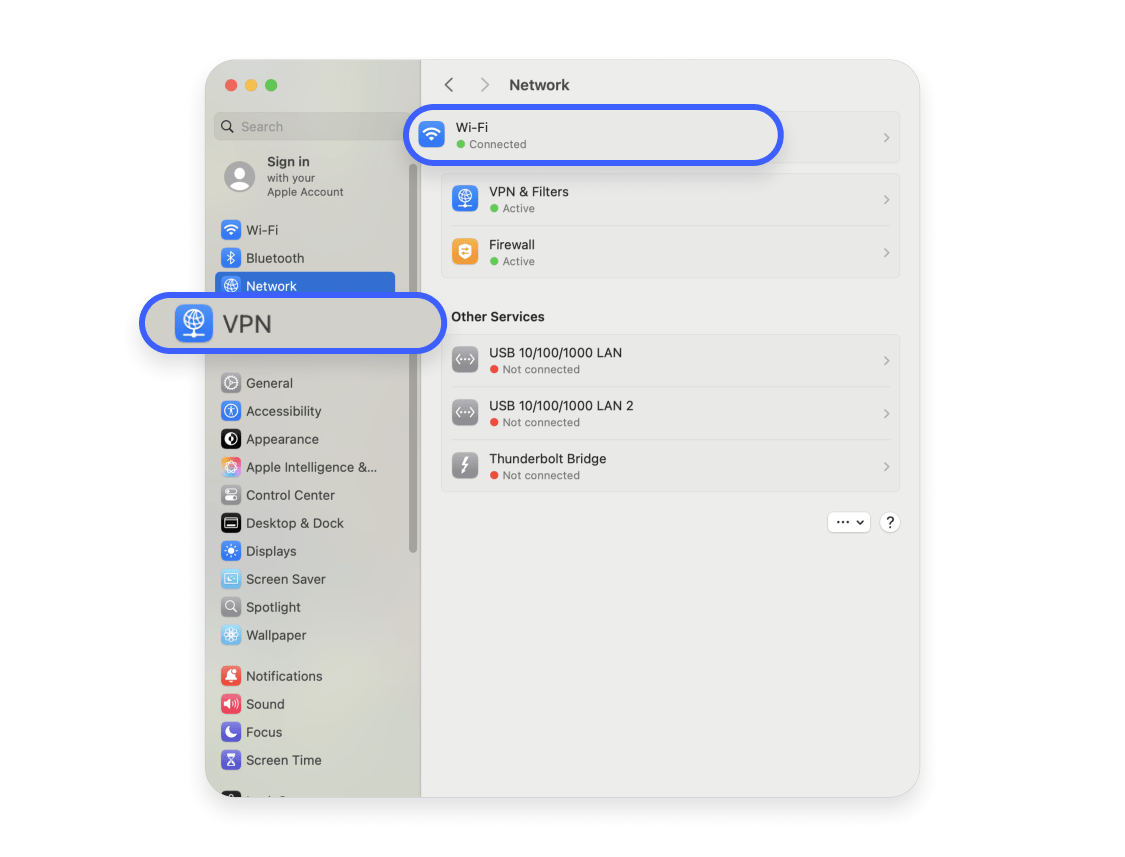Open Thunderbolt Bridge settings icon
This screenshot has height=857, width=1125.
coord(464,465)
